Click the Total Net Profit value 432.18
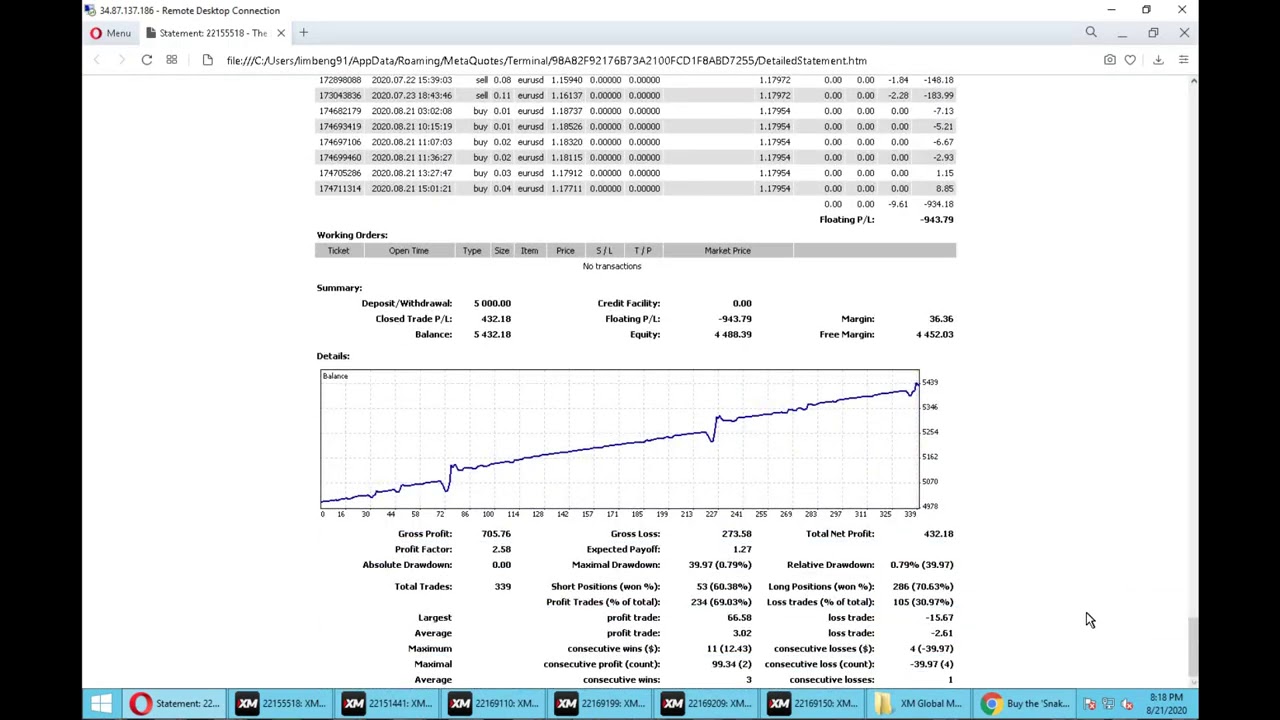 pos(938,534)
